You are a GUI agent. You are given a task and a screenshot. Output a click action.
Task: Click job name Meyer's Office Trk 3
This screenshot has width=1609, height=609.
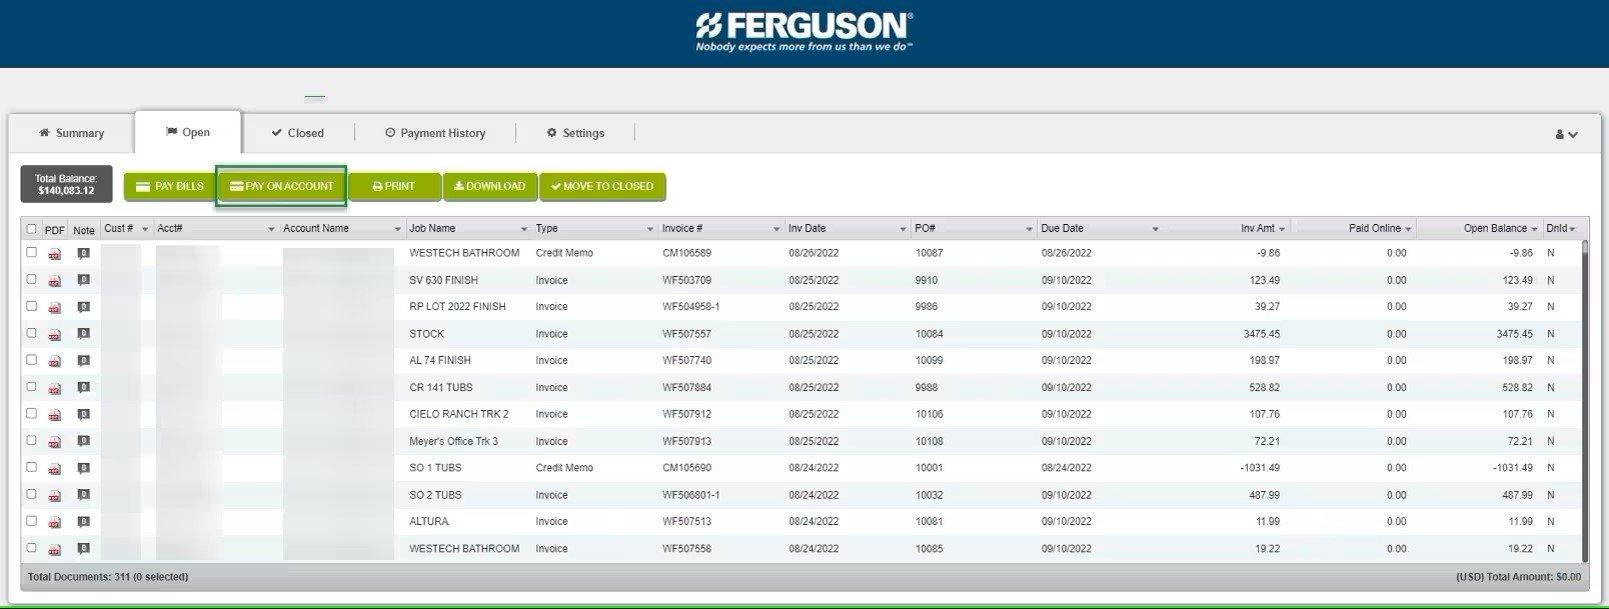[x=453, y=441]
